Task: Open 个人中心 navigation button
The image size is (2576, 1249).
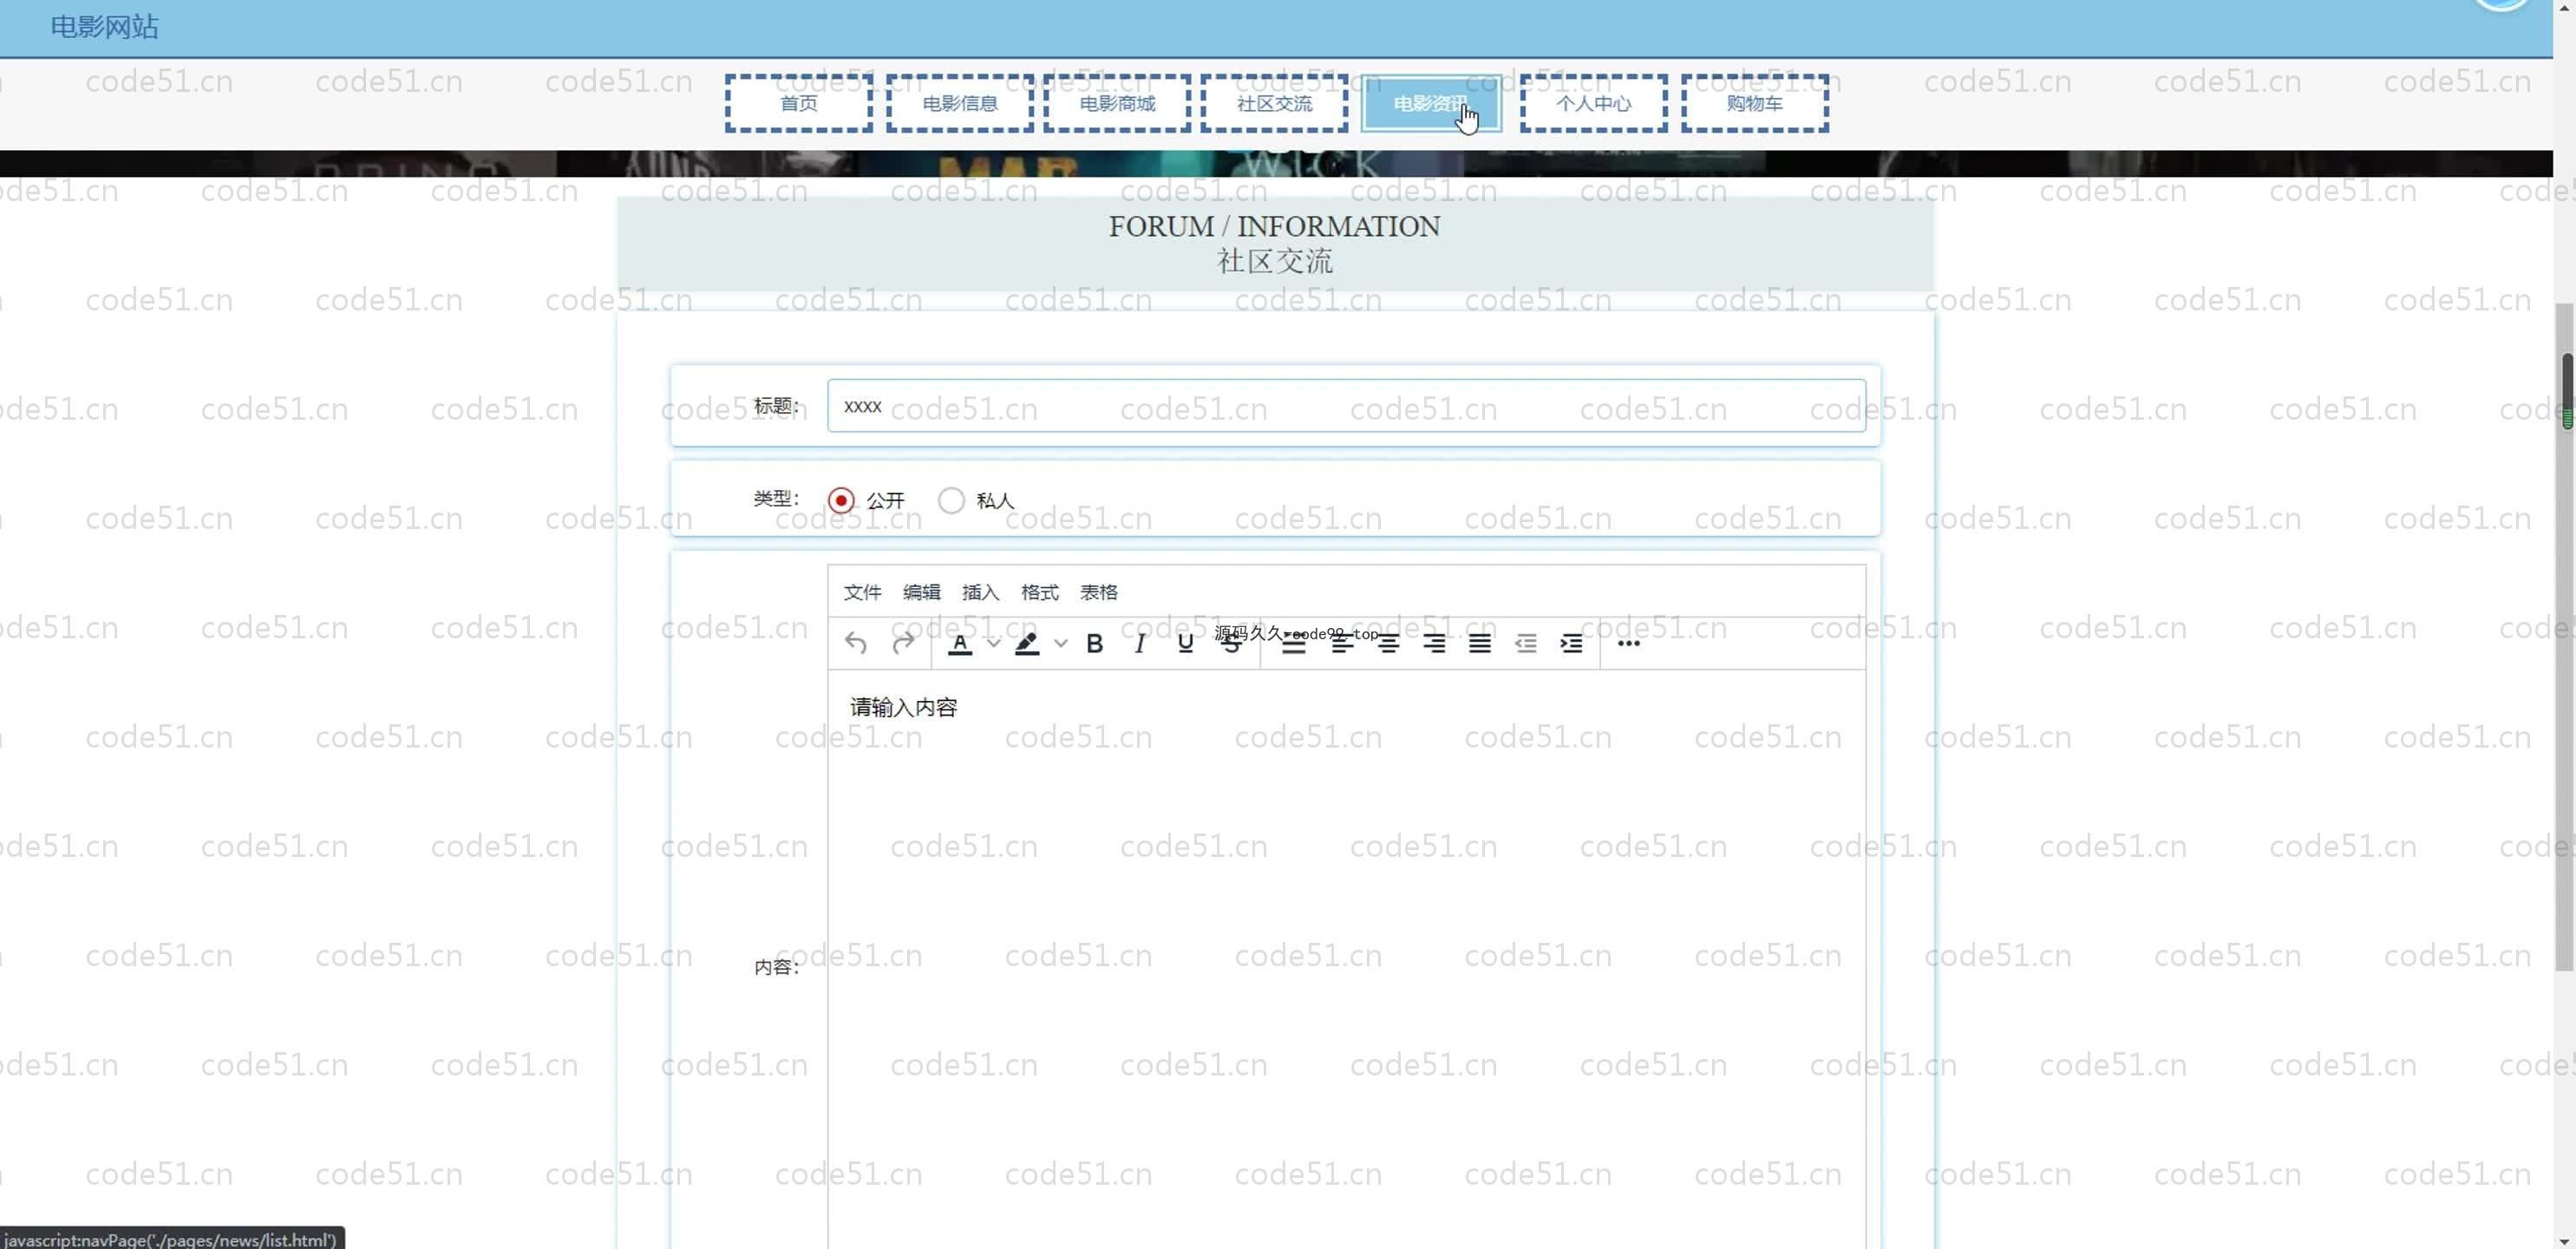Action: 1593,103
